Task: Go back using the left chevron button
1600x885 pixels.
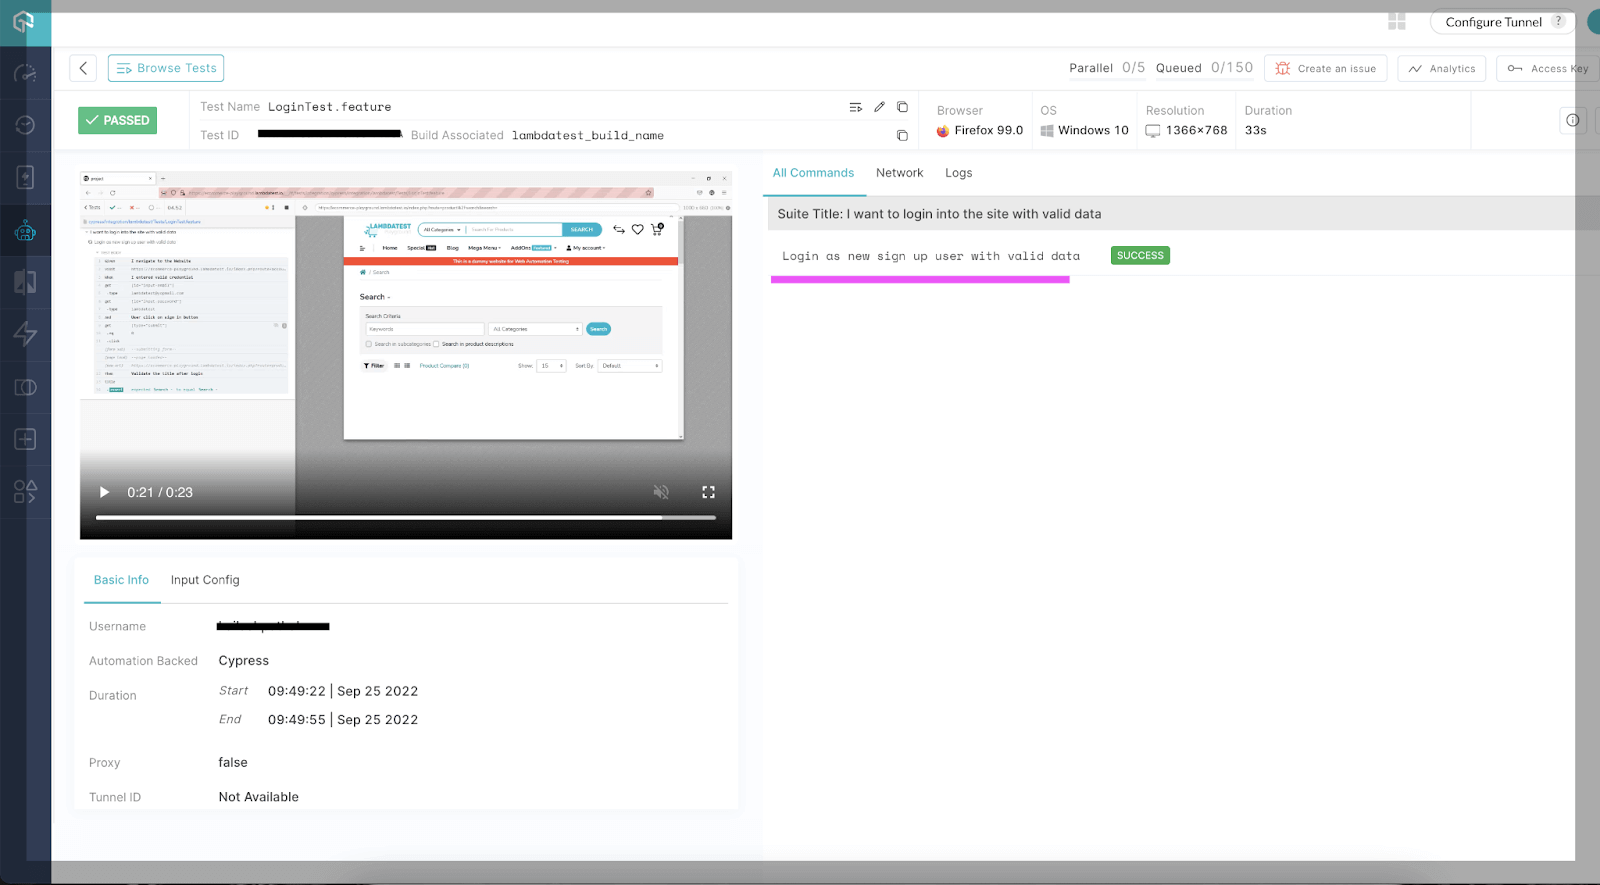Action: point(83,68)
